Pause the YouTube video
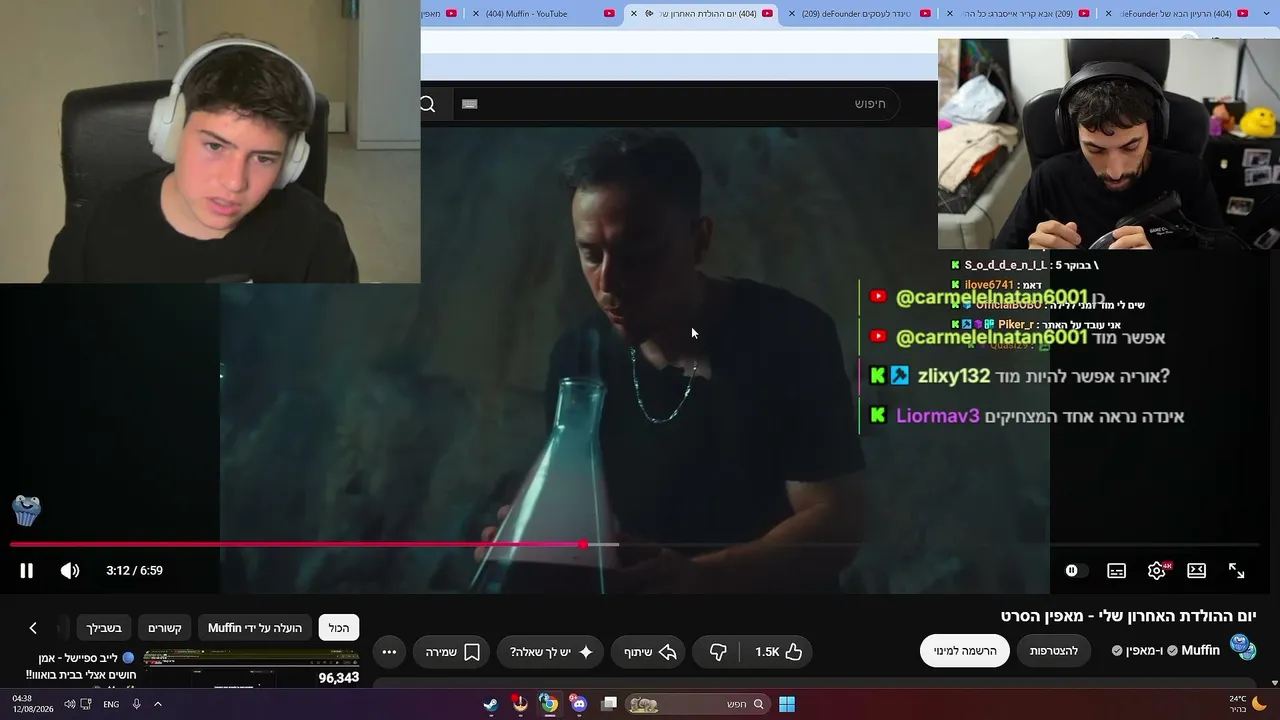1280x720 pixels. (x=26, y=571)
